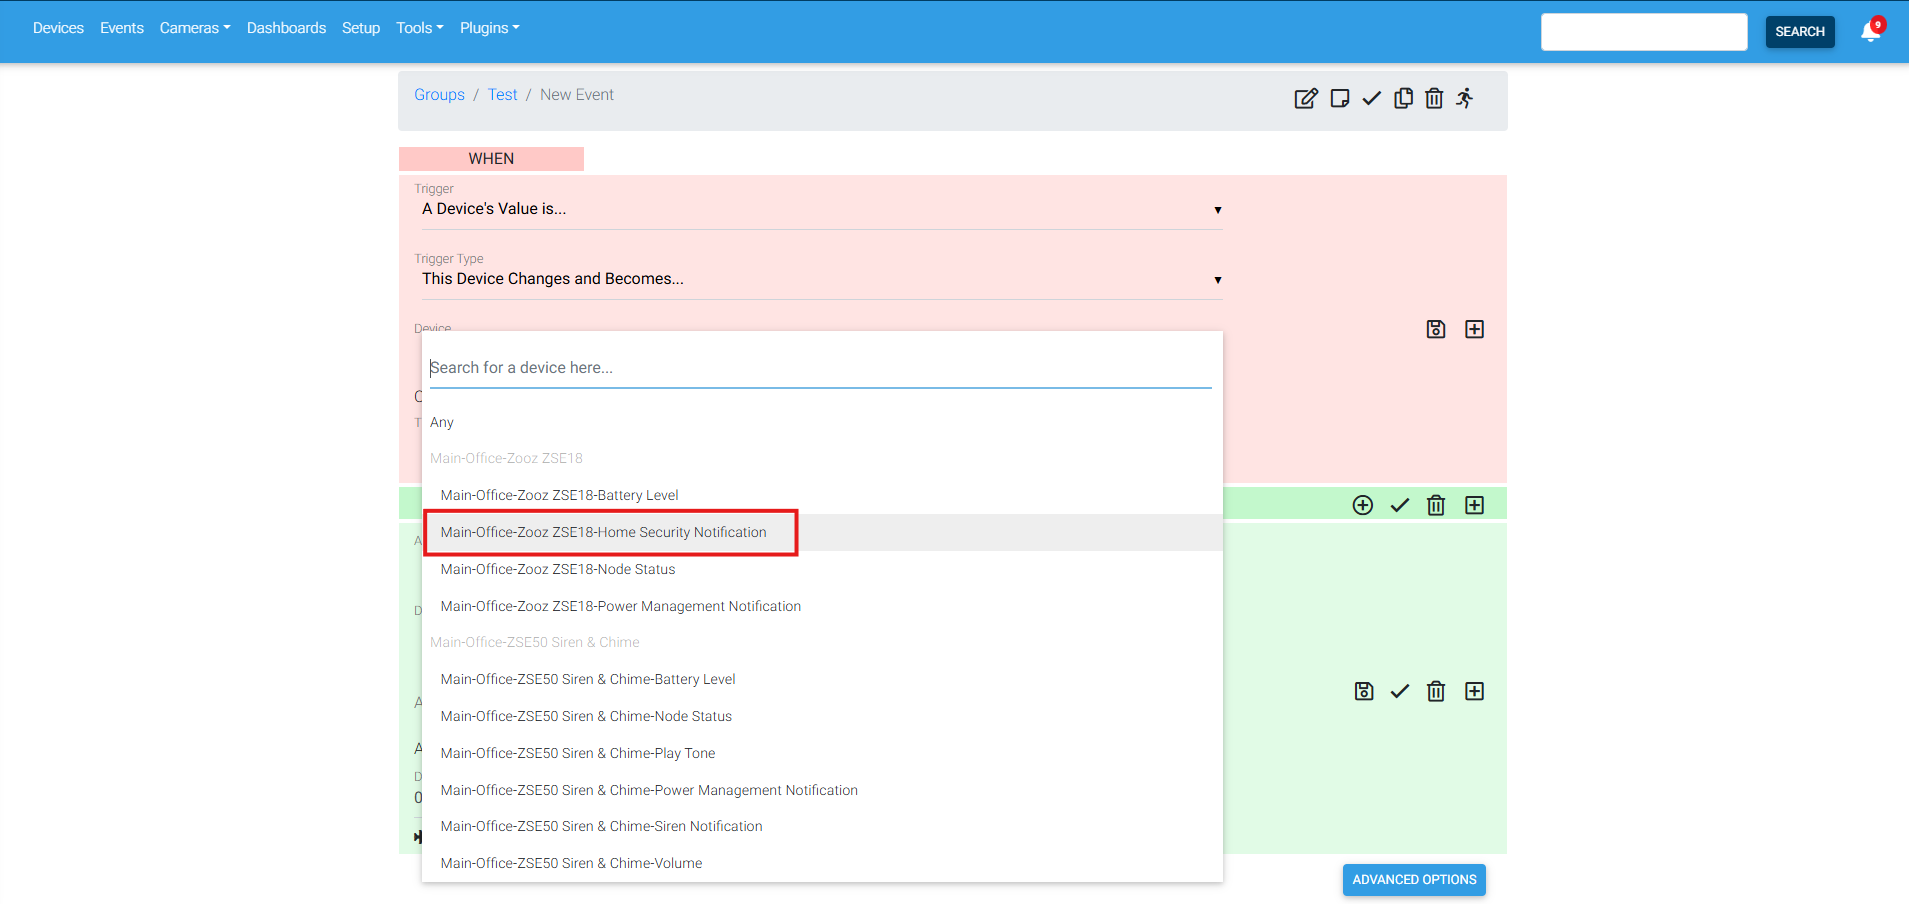Select Main-Office-Zooz ZSE18-Power Management Notification
The image size is (1909, 904).
pyautogui.click(x=822, y=606)
